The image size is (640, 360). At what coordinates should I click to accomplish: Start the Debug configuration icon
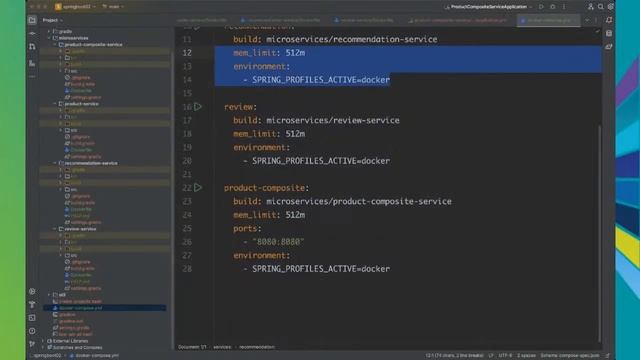553,7
